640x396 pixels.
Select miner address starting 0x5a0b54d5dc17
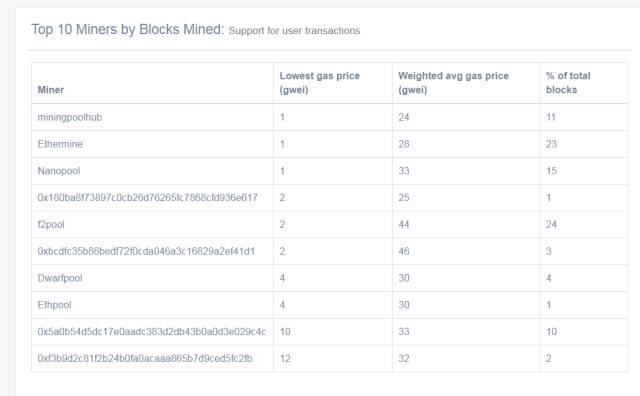pyautogui.click(x=151, y=331)
